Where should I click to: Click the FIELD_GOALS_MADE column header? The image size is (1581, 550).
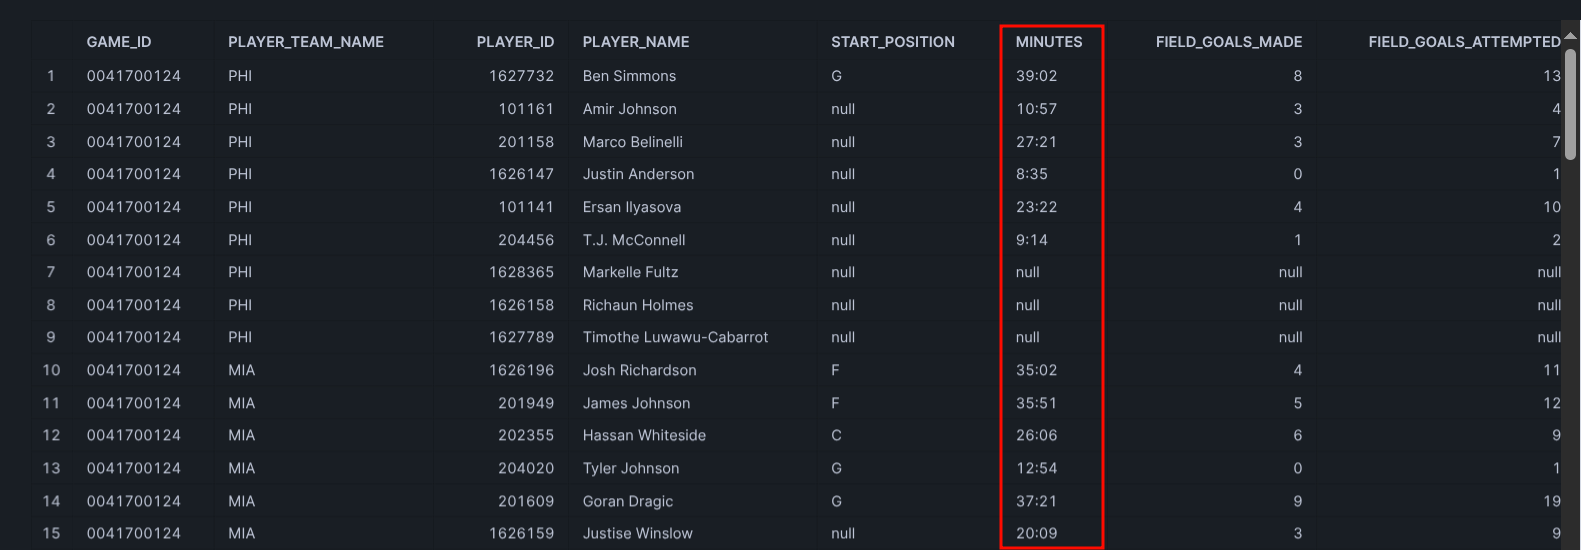click(1229, 42)
